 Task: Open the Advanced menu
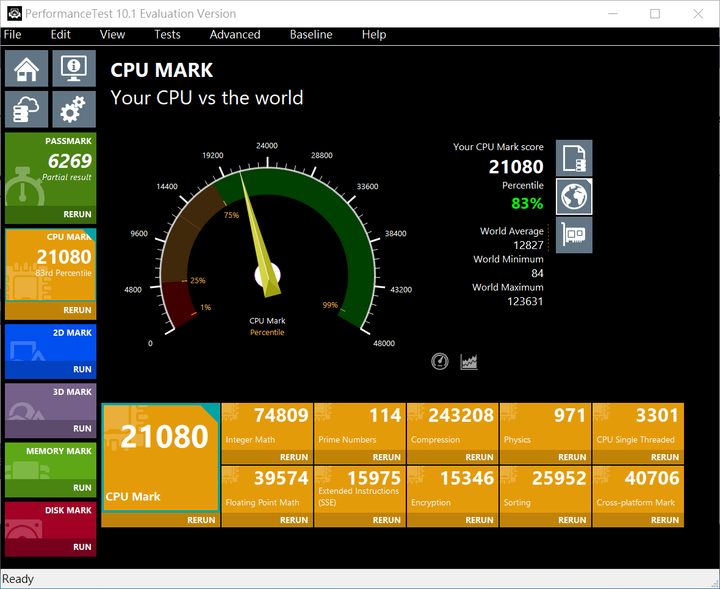click(235, 35)
